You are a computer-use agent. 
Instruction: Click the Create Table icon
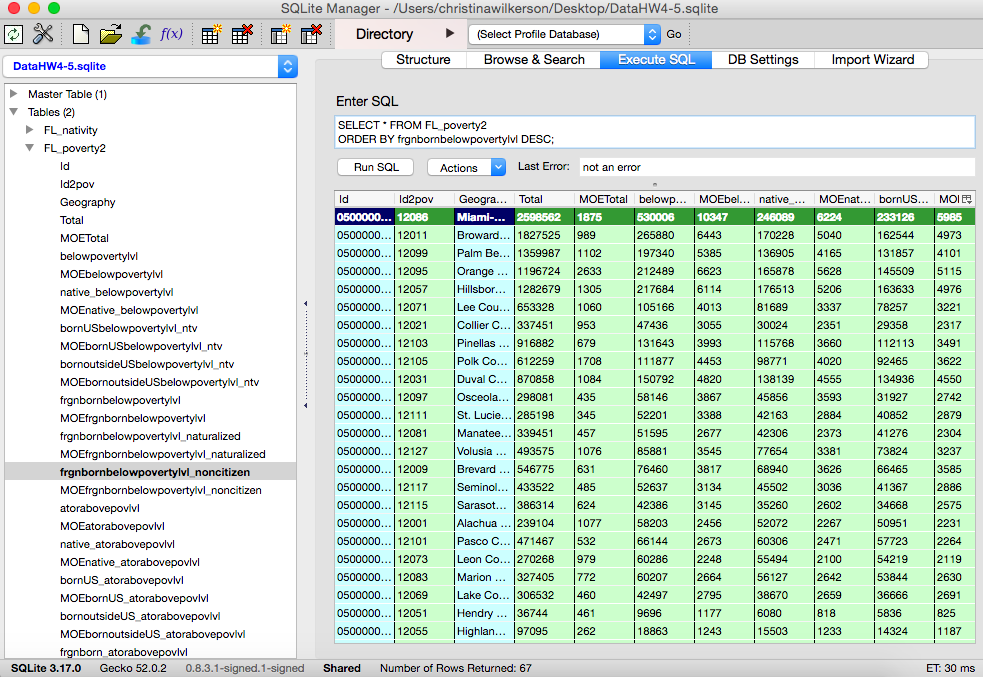click(211, 34)
